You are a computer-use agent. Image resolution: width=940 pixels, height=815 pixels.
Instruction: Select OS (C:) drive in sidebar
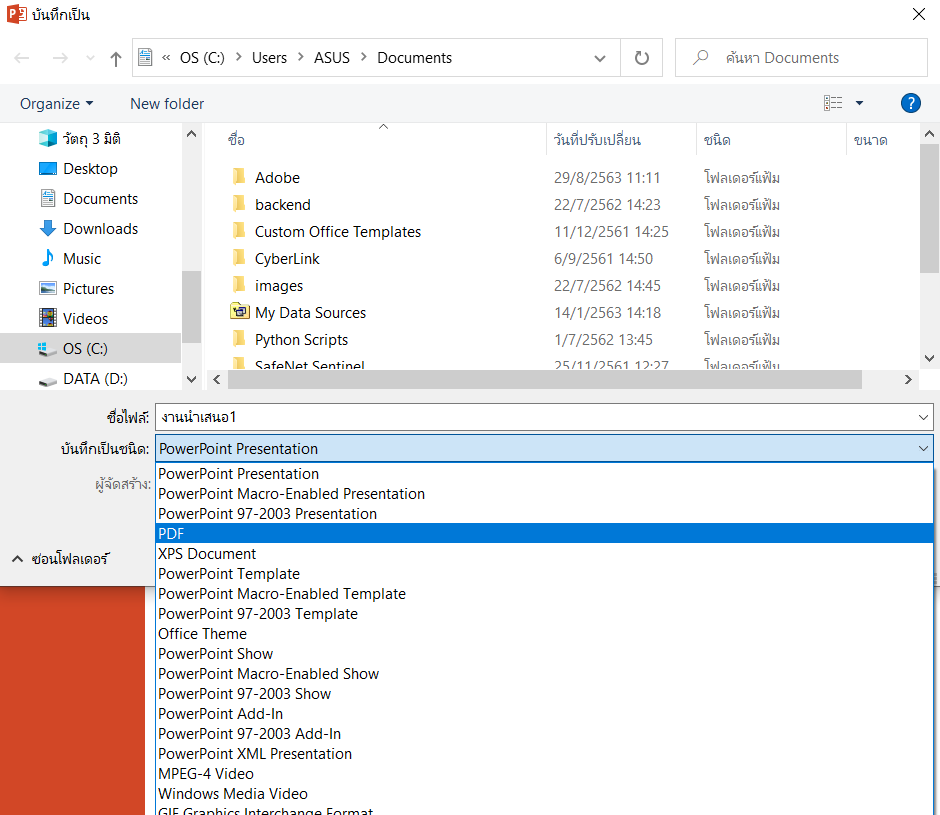coord(90,348)
